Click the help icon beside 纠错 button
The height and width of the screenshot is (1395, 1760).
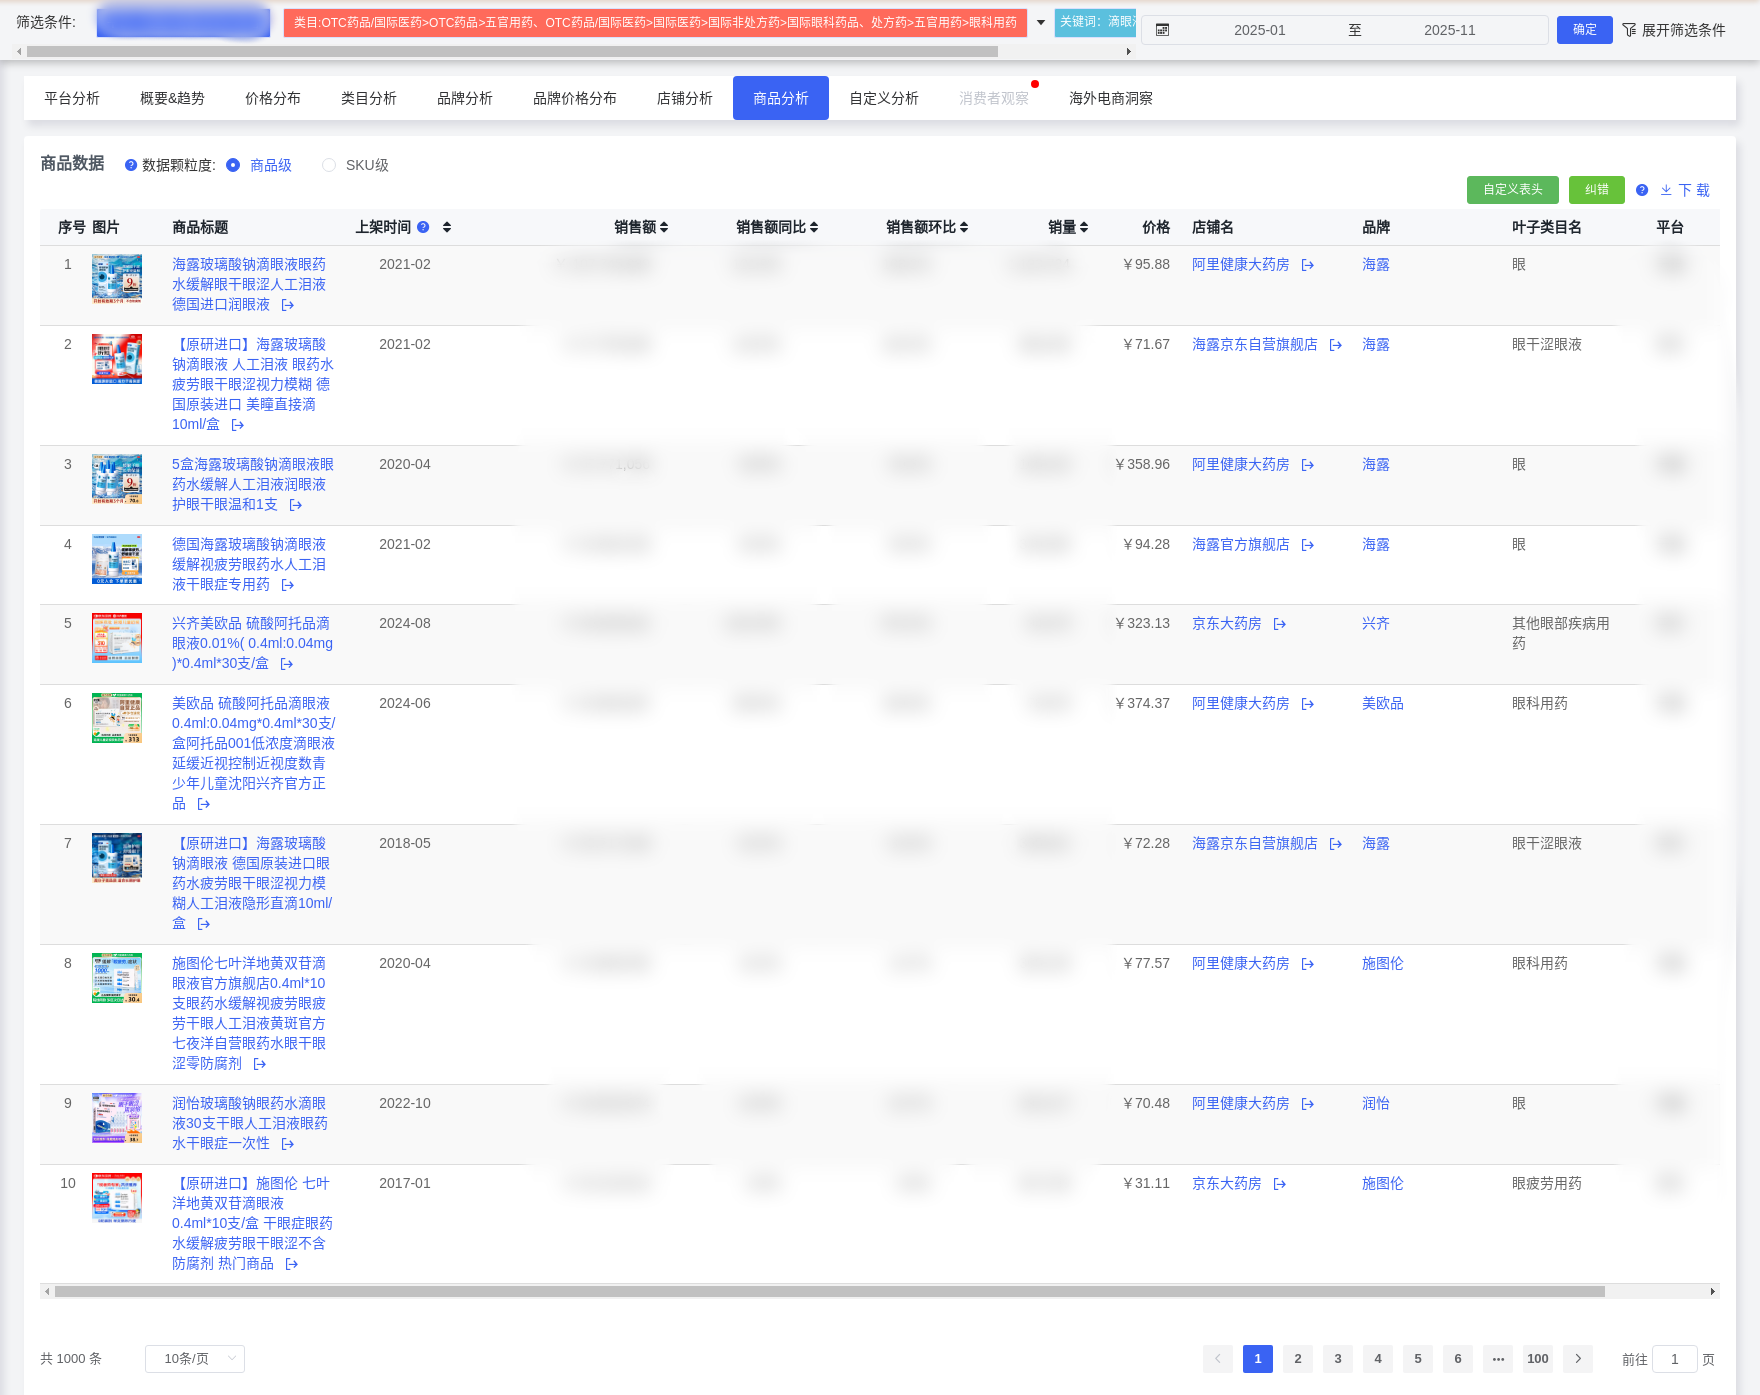(1642, 190)
